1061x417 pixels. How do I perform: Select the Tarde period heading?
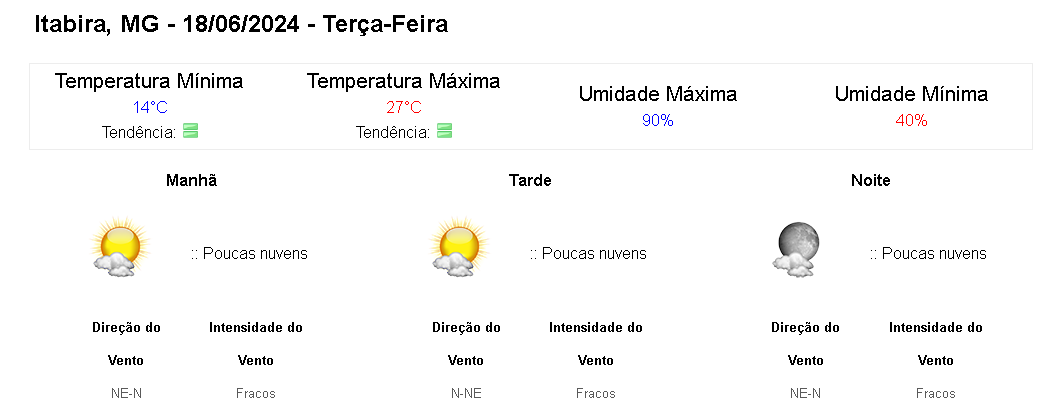tap(530, 181)
